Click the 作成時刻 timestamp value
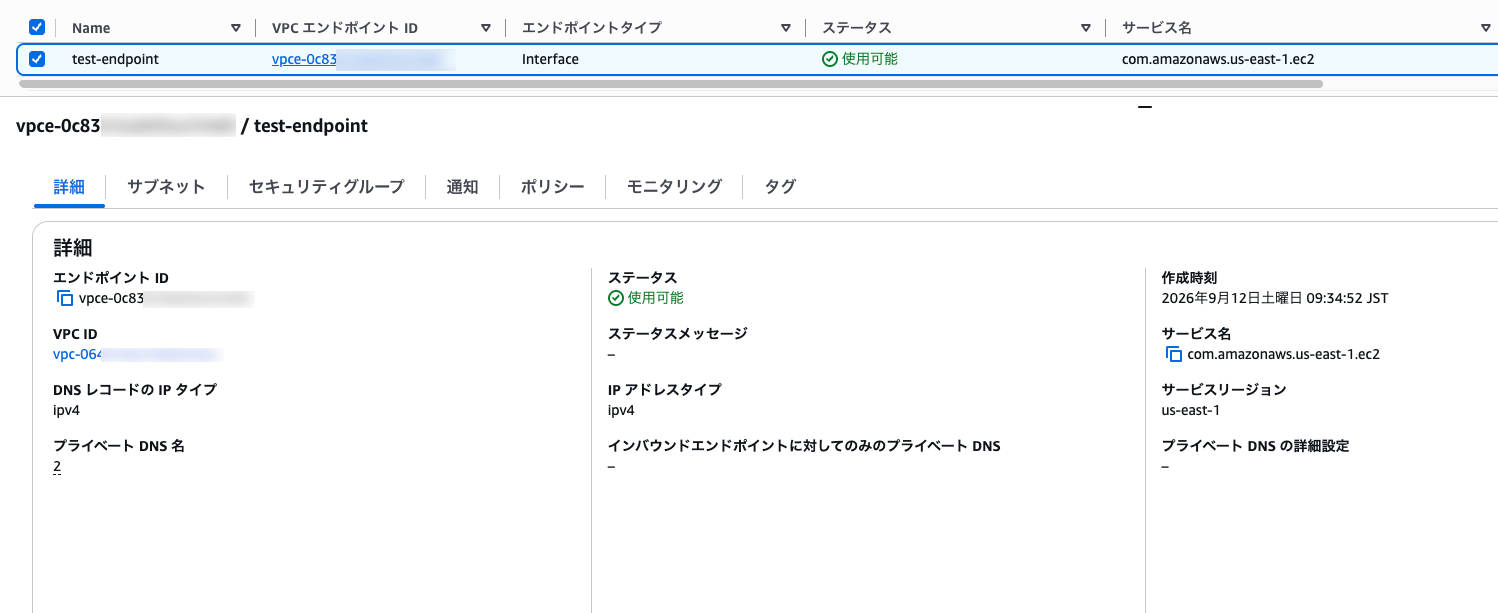The image size is (1498, 613). (x=1275, y=298)
